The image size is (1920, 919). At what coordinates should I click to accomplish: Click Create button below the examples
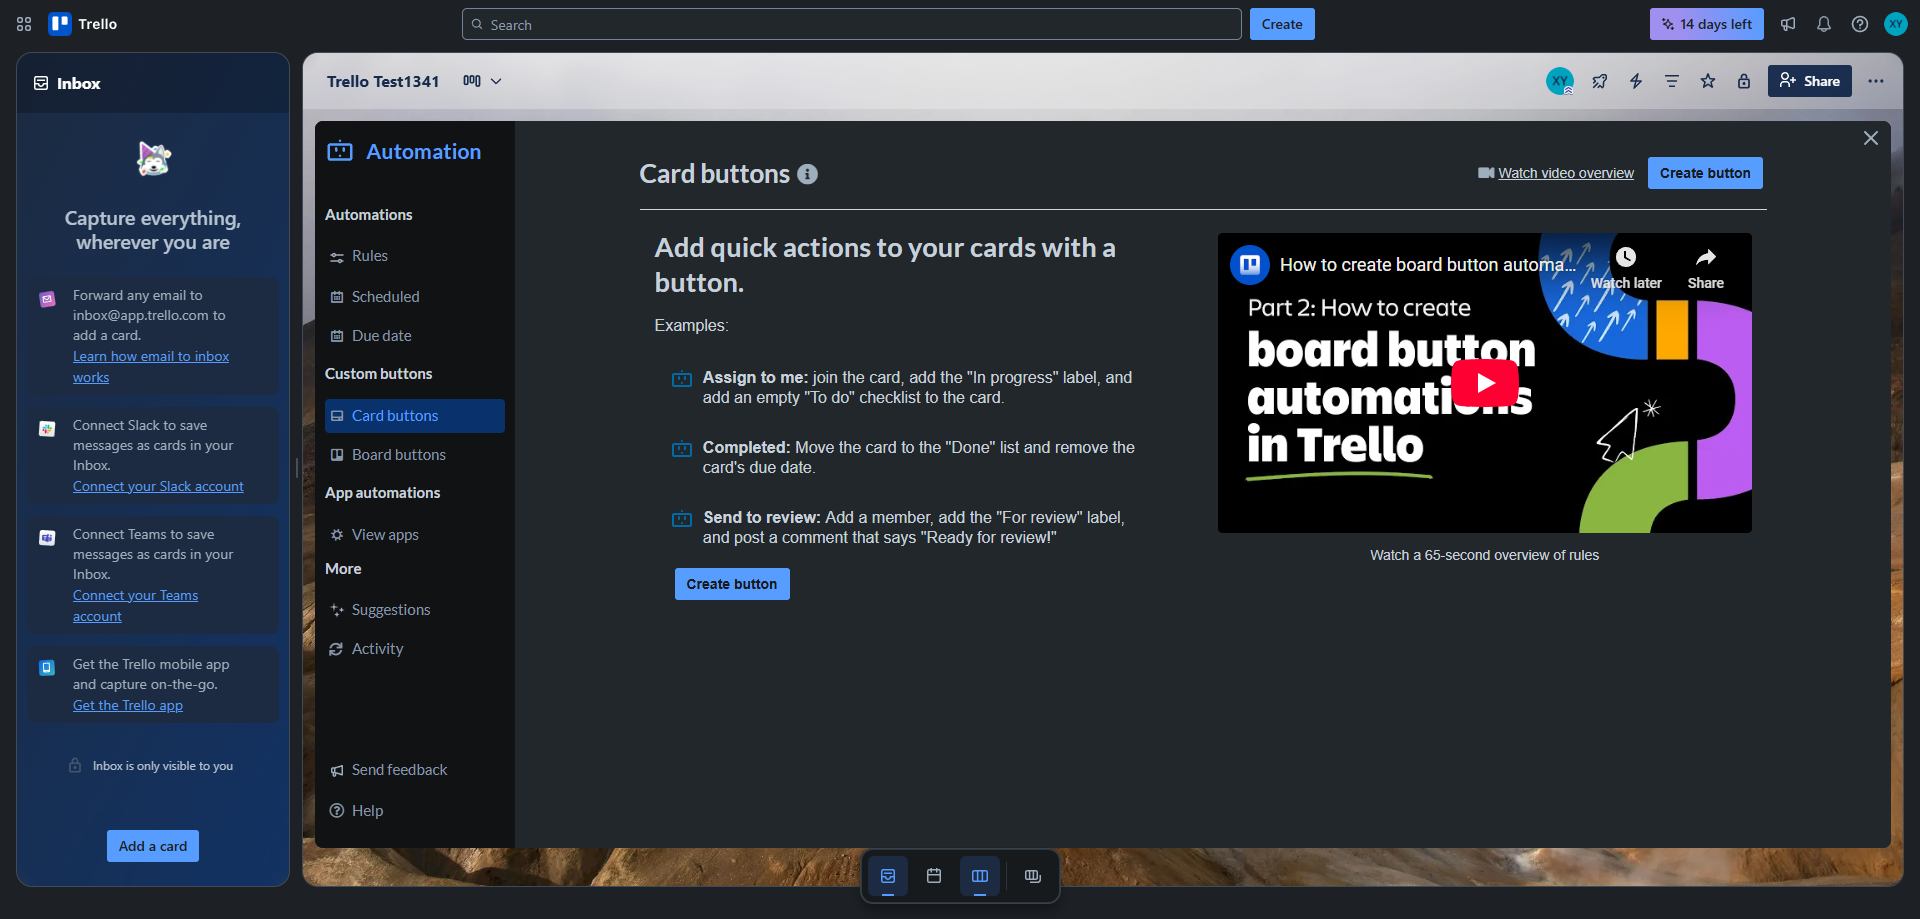pyautogui.click(x=732, y=584)
